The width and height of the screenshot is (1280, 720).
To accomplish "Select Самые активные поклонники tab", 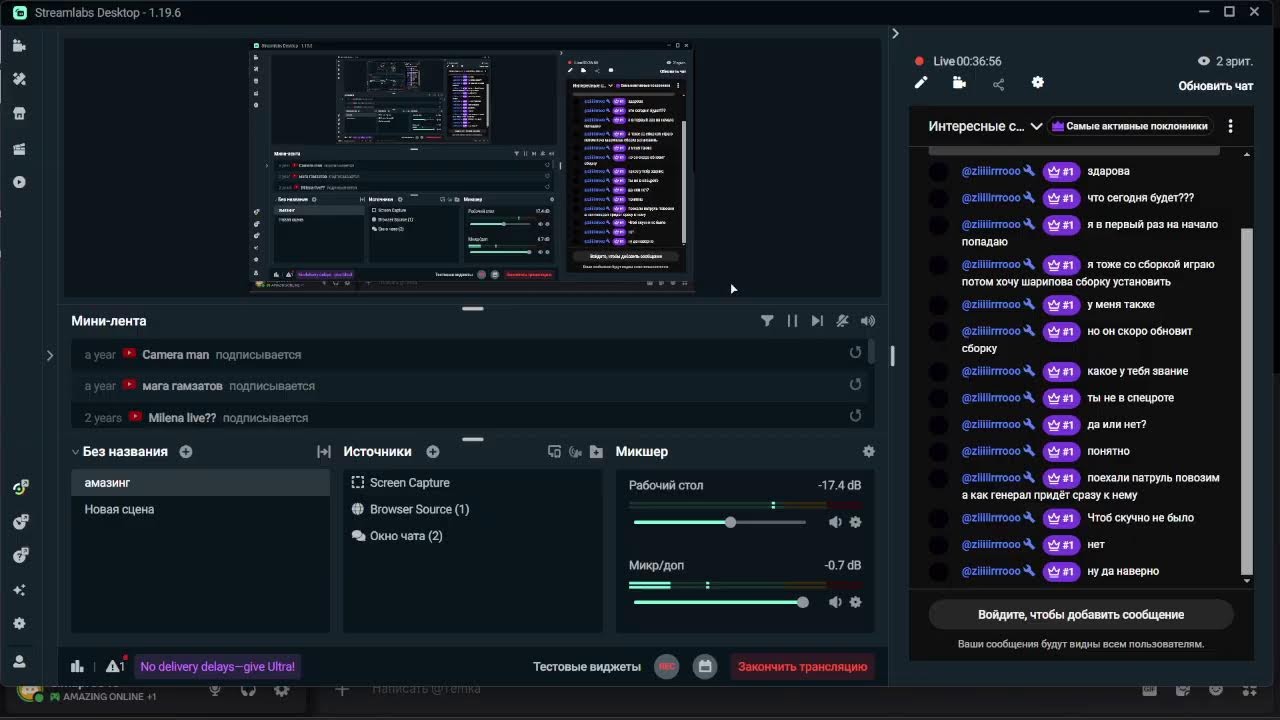I will pos(1130,126).
